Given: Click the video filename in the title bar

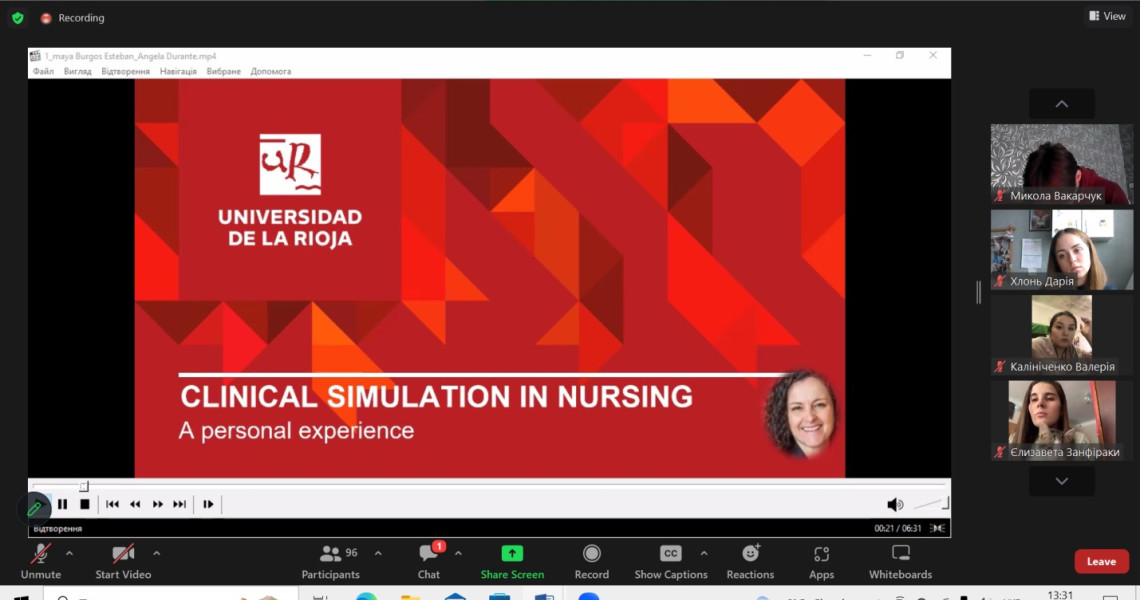Looking at the screenshot, I should point(130,56).
